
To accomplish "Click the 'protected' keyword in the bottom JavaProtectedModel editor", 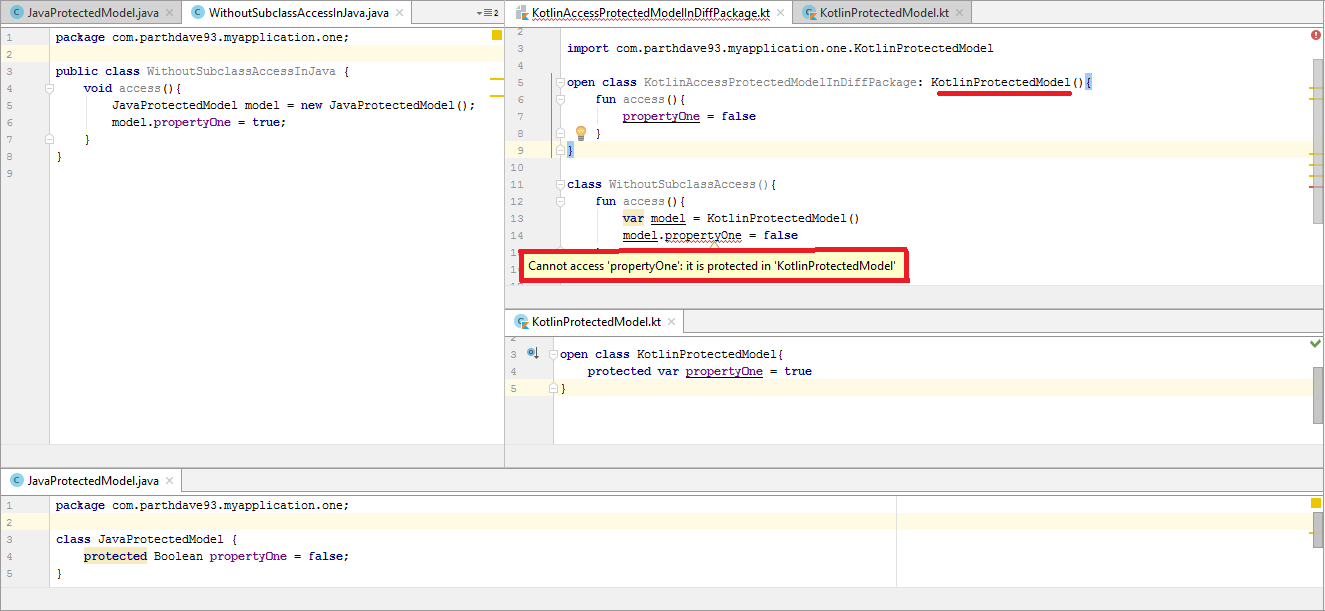I will click(x=115, y=556).
